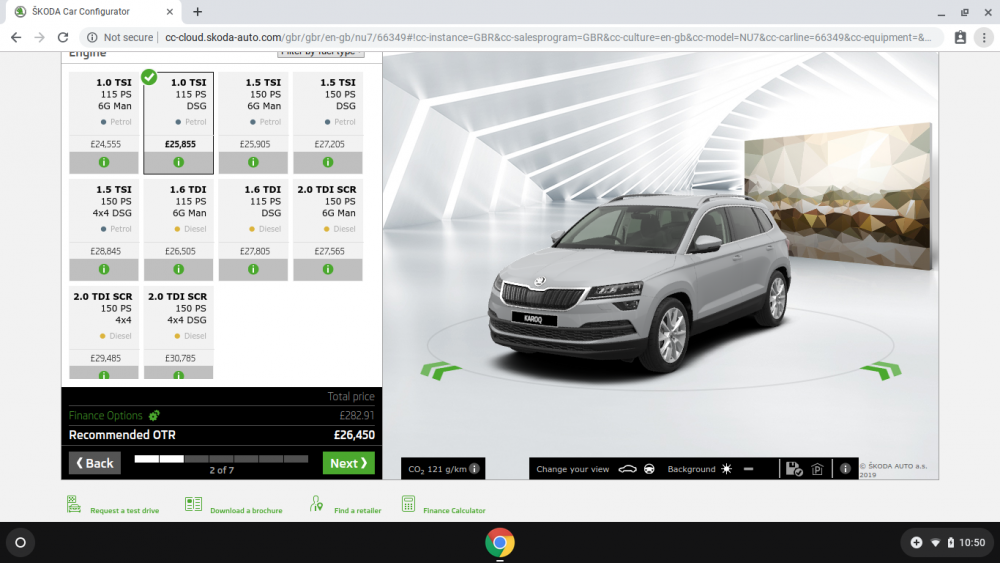Switch to interior steering wheel view
Image resolution: width=1000 pixels, height=563 pixels.
649,469
